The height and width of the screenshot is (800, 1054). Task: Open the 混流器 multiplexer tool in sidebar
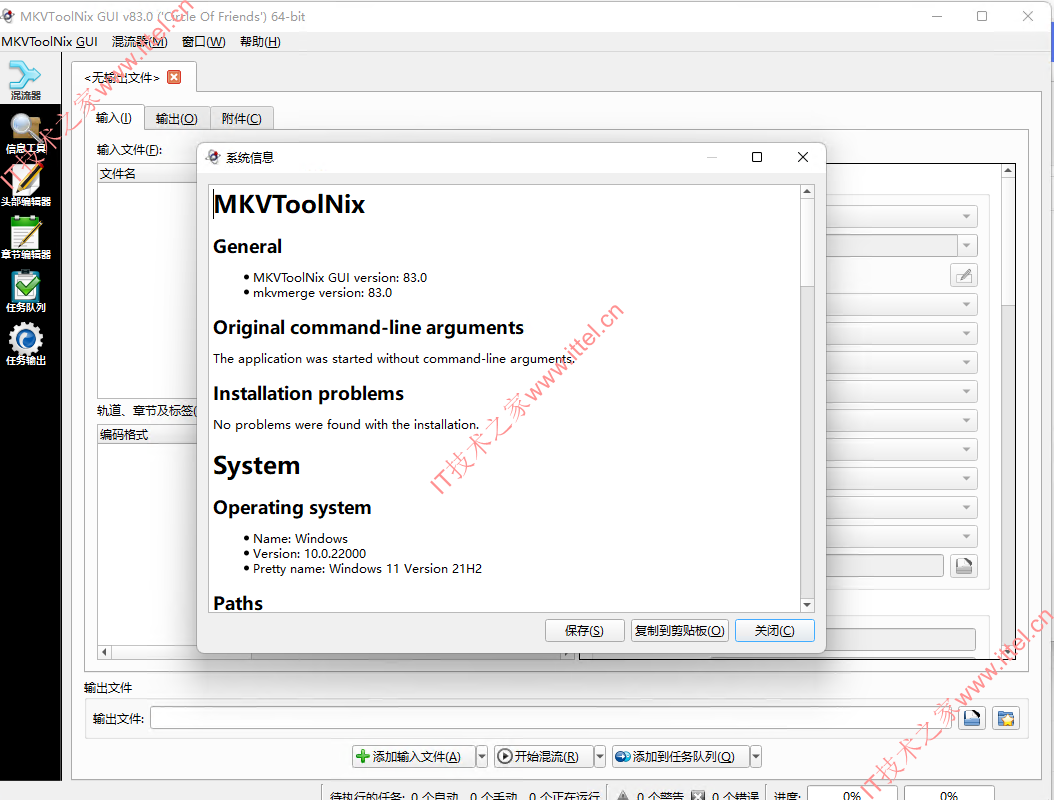click(x=26, y=80)
